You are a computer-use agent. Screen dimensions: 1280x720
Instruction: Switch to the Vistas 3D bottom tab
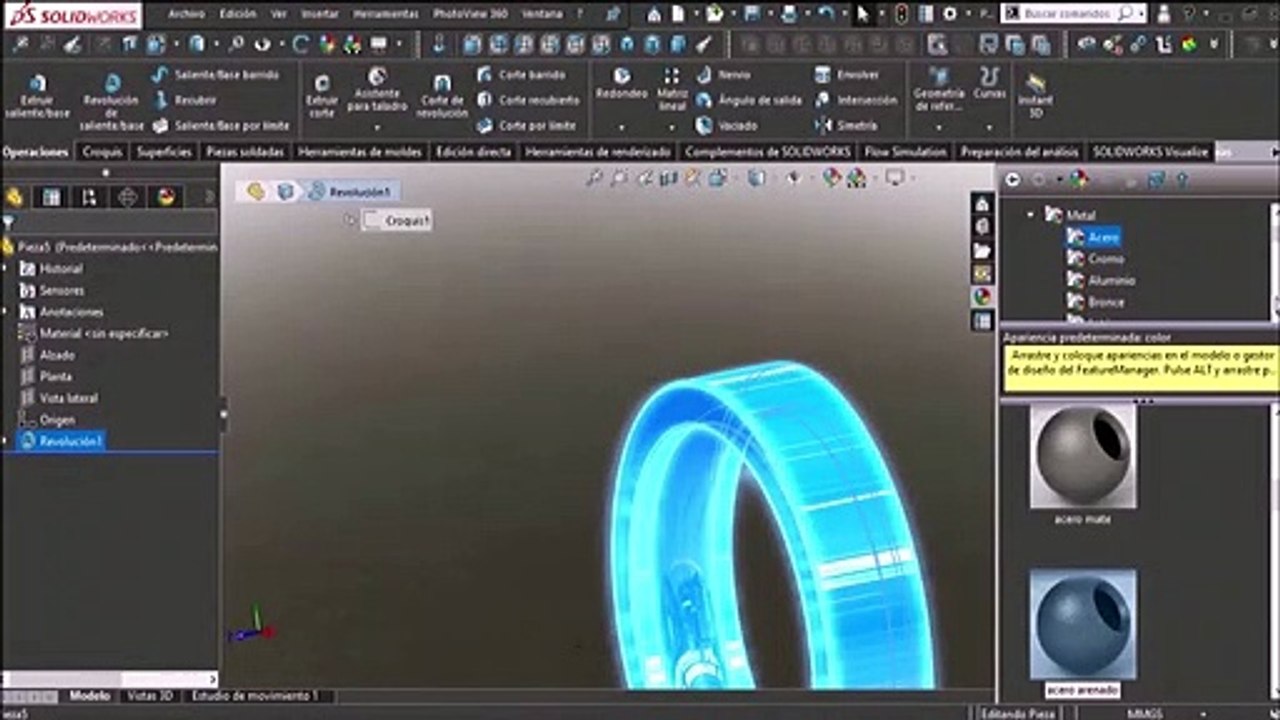(x=150, y=696)
